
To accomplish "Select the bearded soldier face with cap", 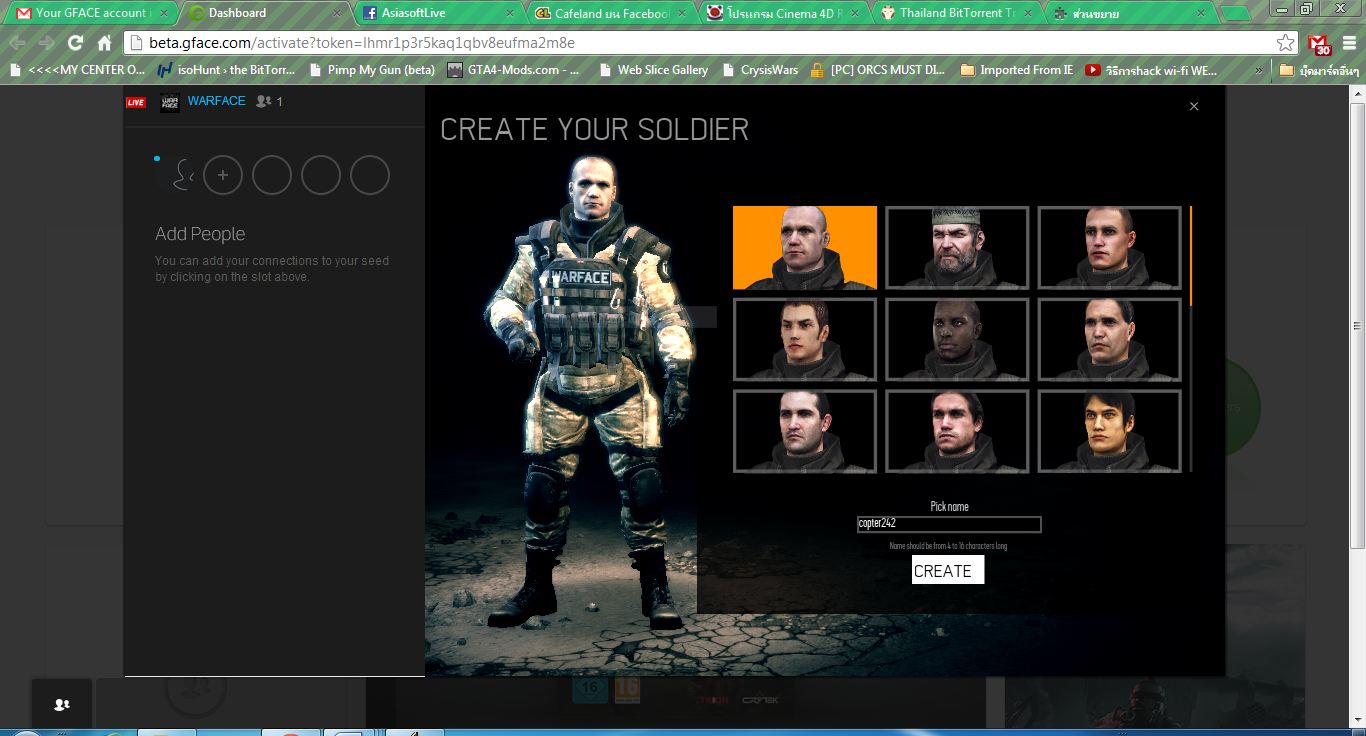I will (957, 248).
